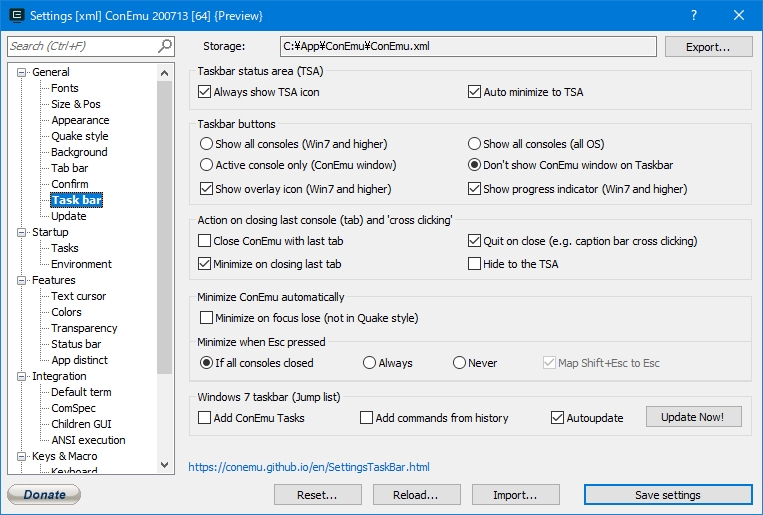Open the Background settings page
The height and width of the screenshot is (515, 763).
79,152
